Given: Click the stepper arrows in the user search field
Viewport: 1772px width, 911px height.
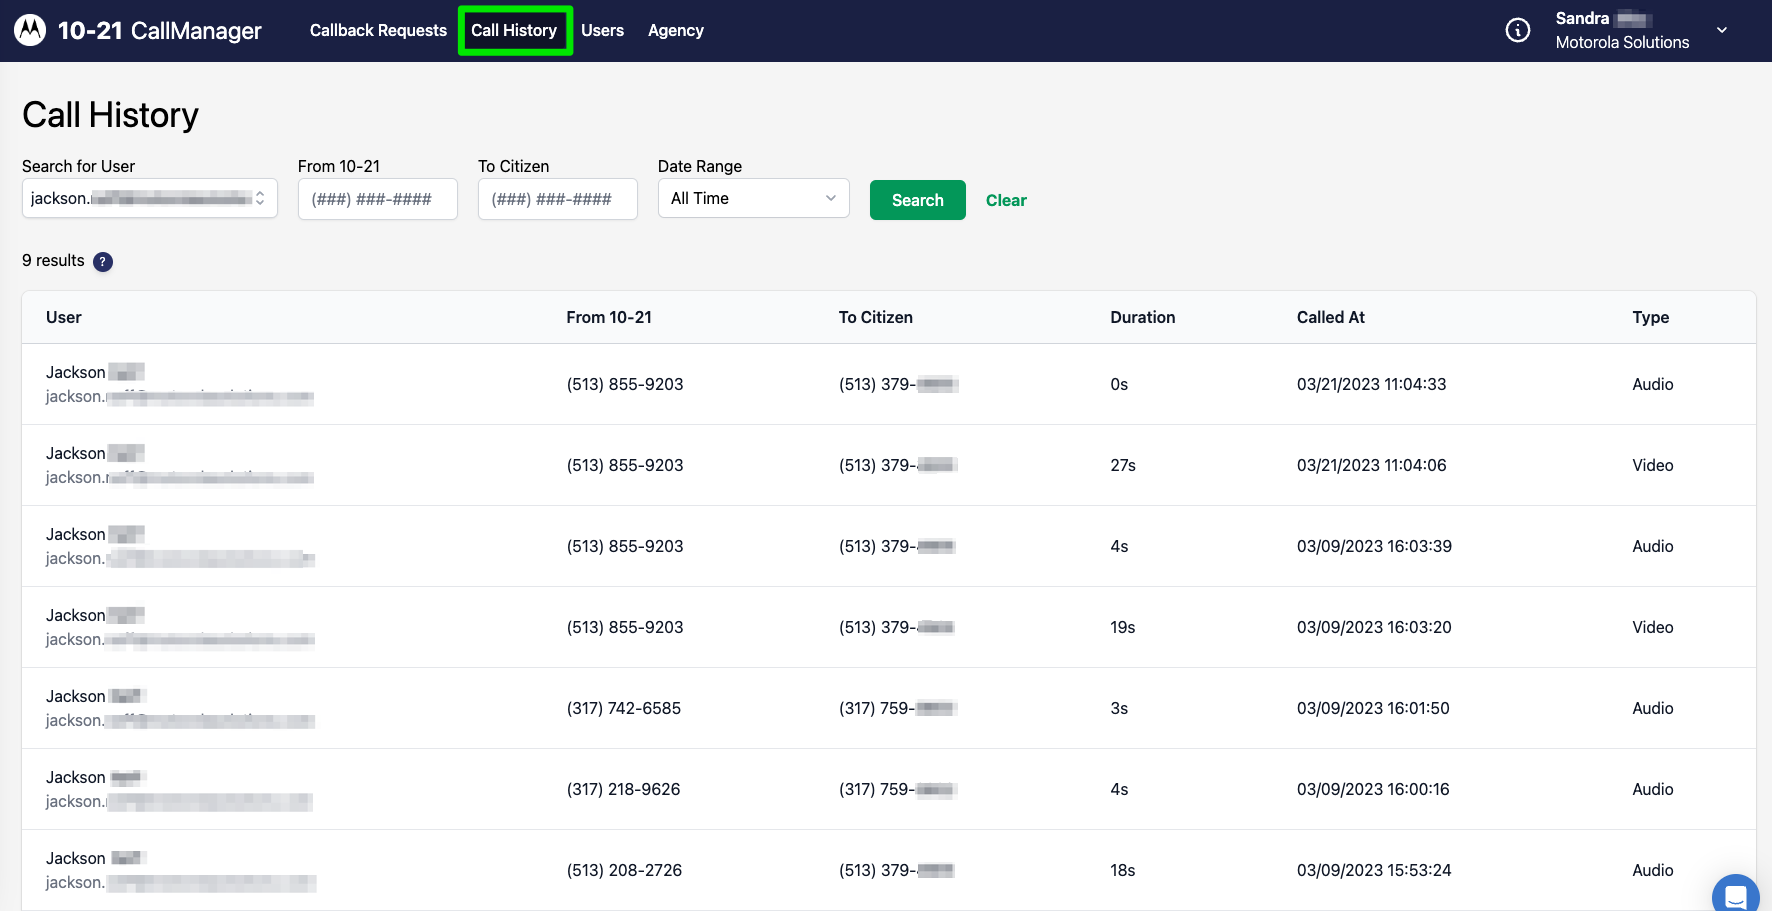Looking at the screenshot, I should click(x=261, y=198).
